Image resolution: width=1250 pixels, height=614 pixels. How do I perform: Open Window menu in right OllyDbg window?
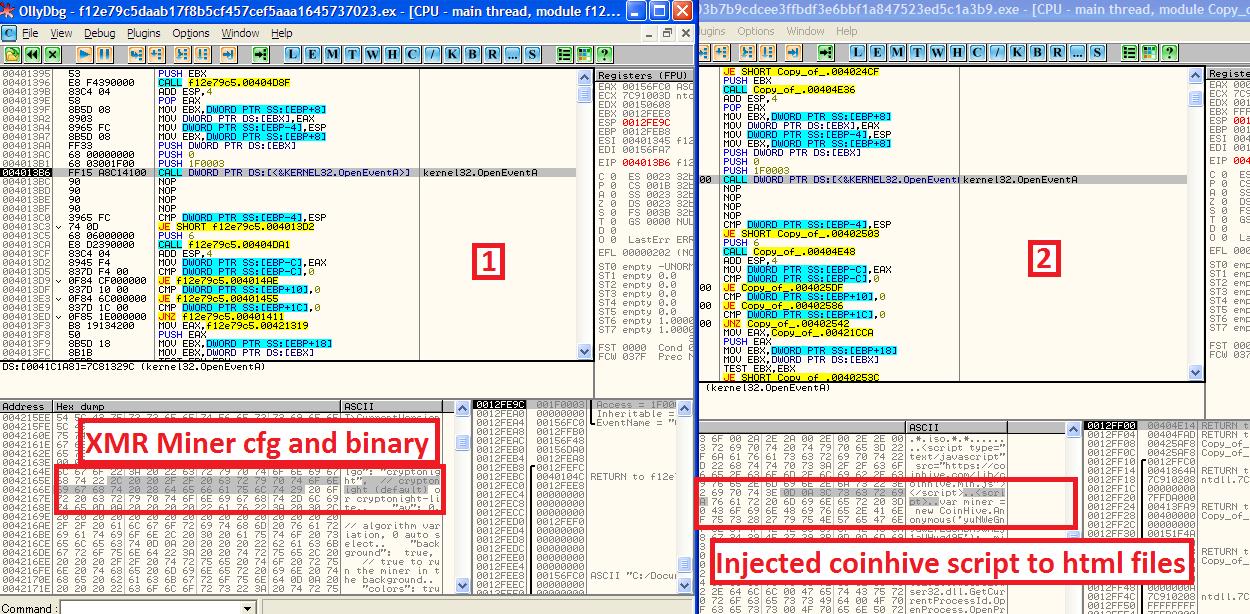(x=805, y=31)
